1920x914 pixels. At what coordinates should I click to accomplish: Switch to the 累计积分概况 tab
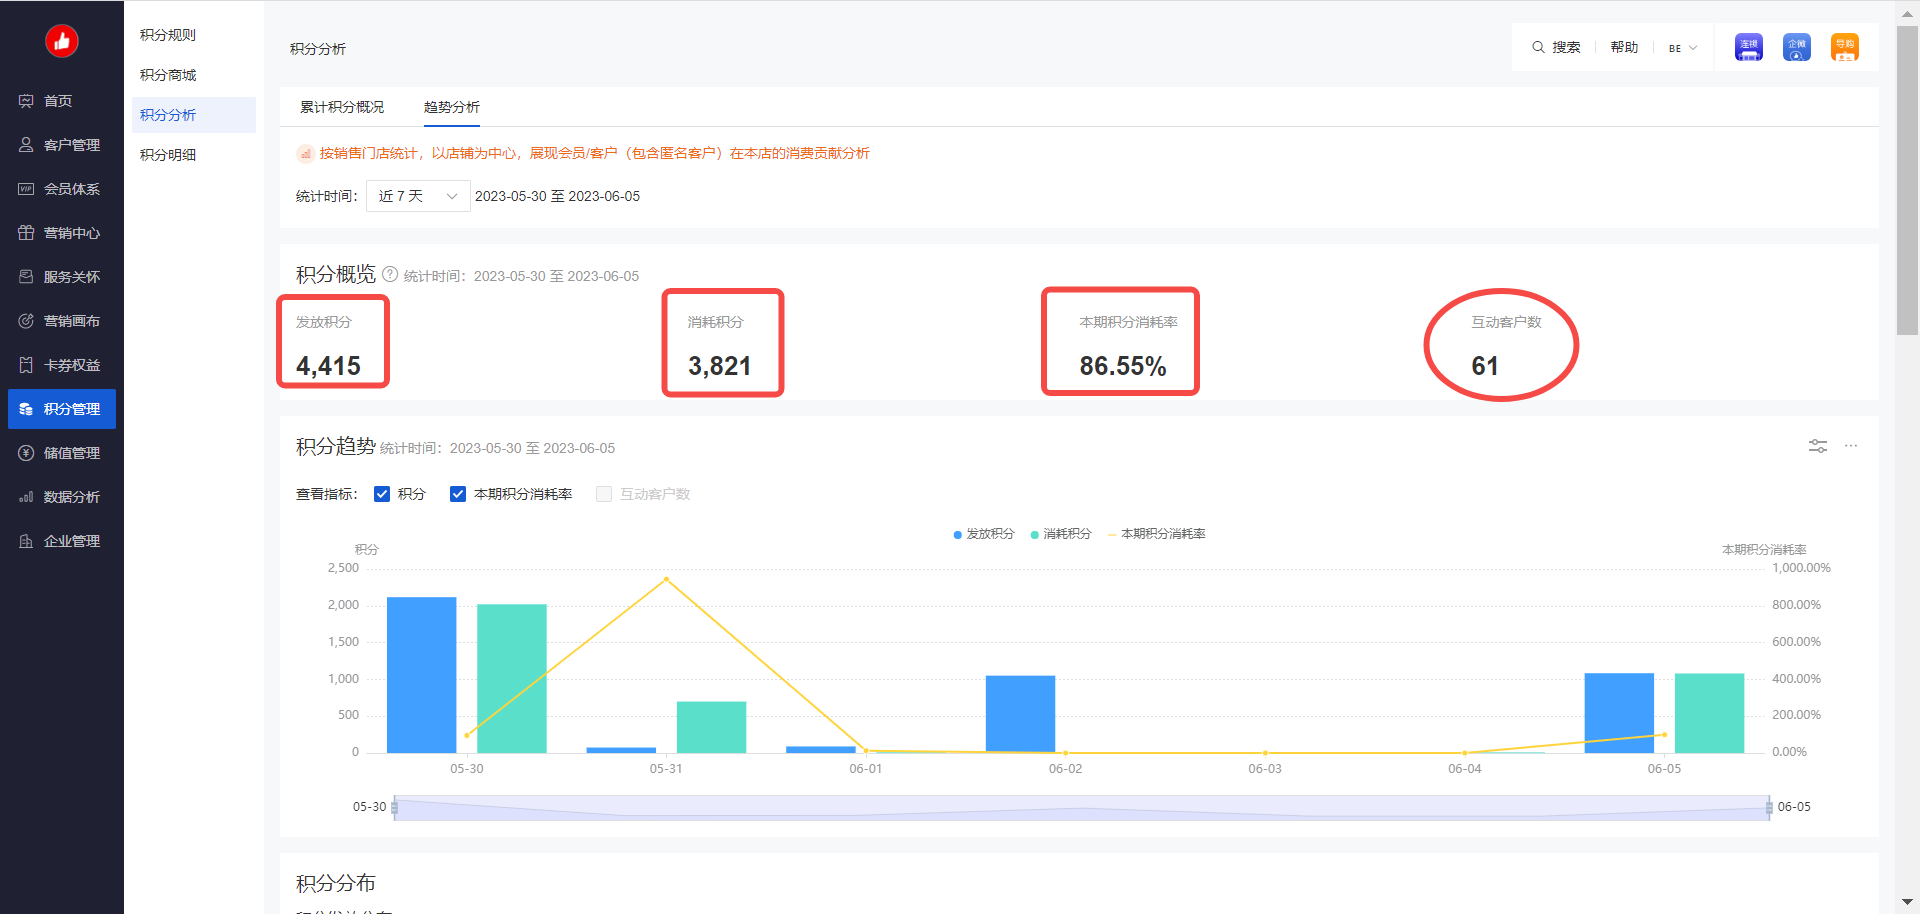click(342, 107)
